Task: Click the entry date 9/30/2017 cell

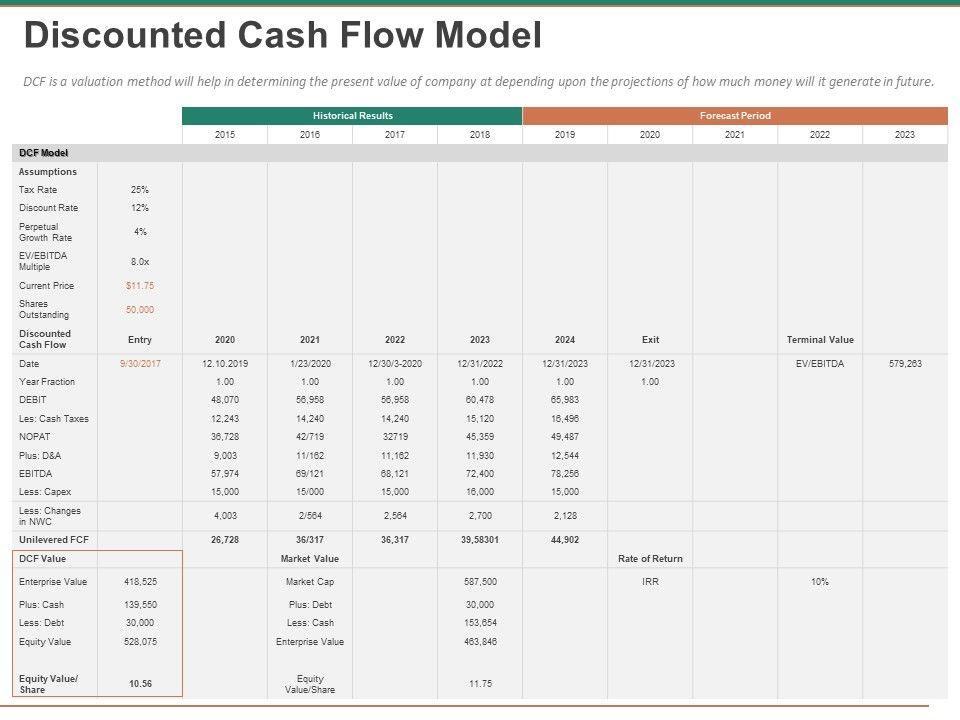Action: coord(140,364)
